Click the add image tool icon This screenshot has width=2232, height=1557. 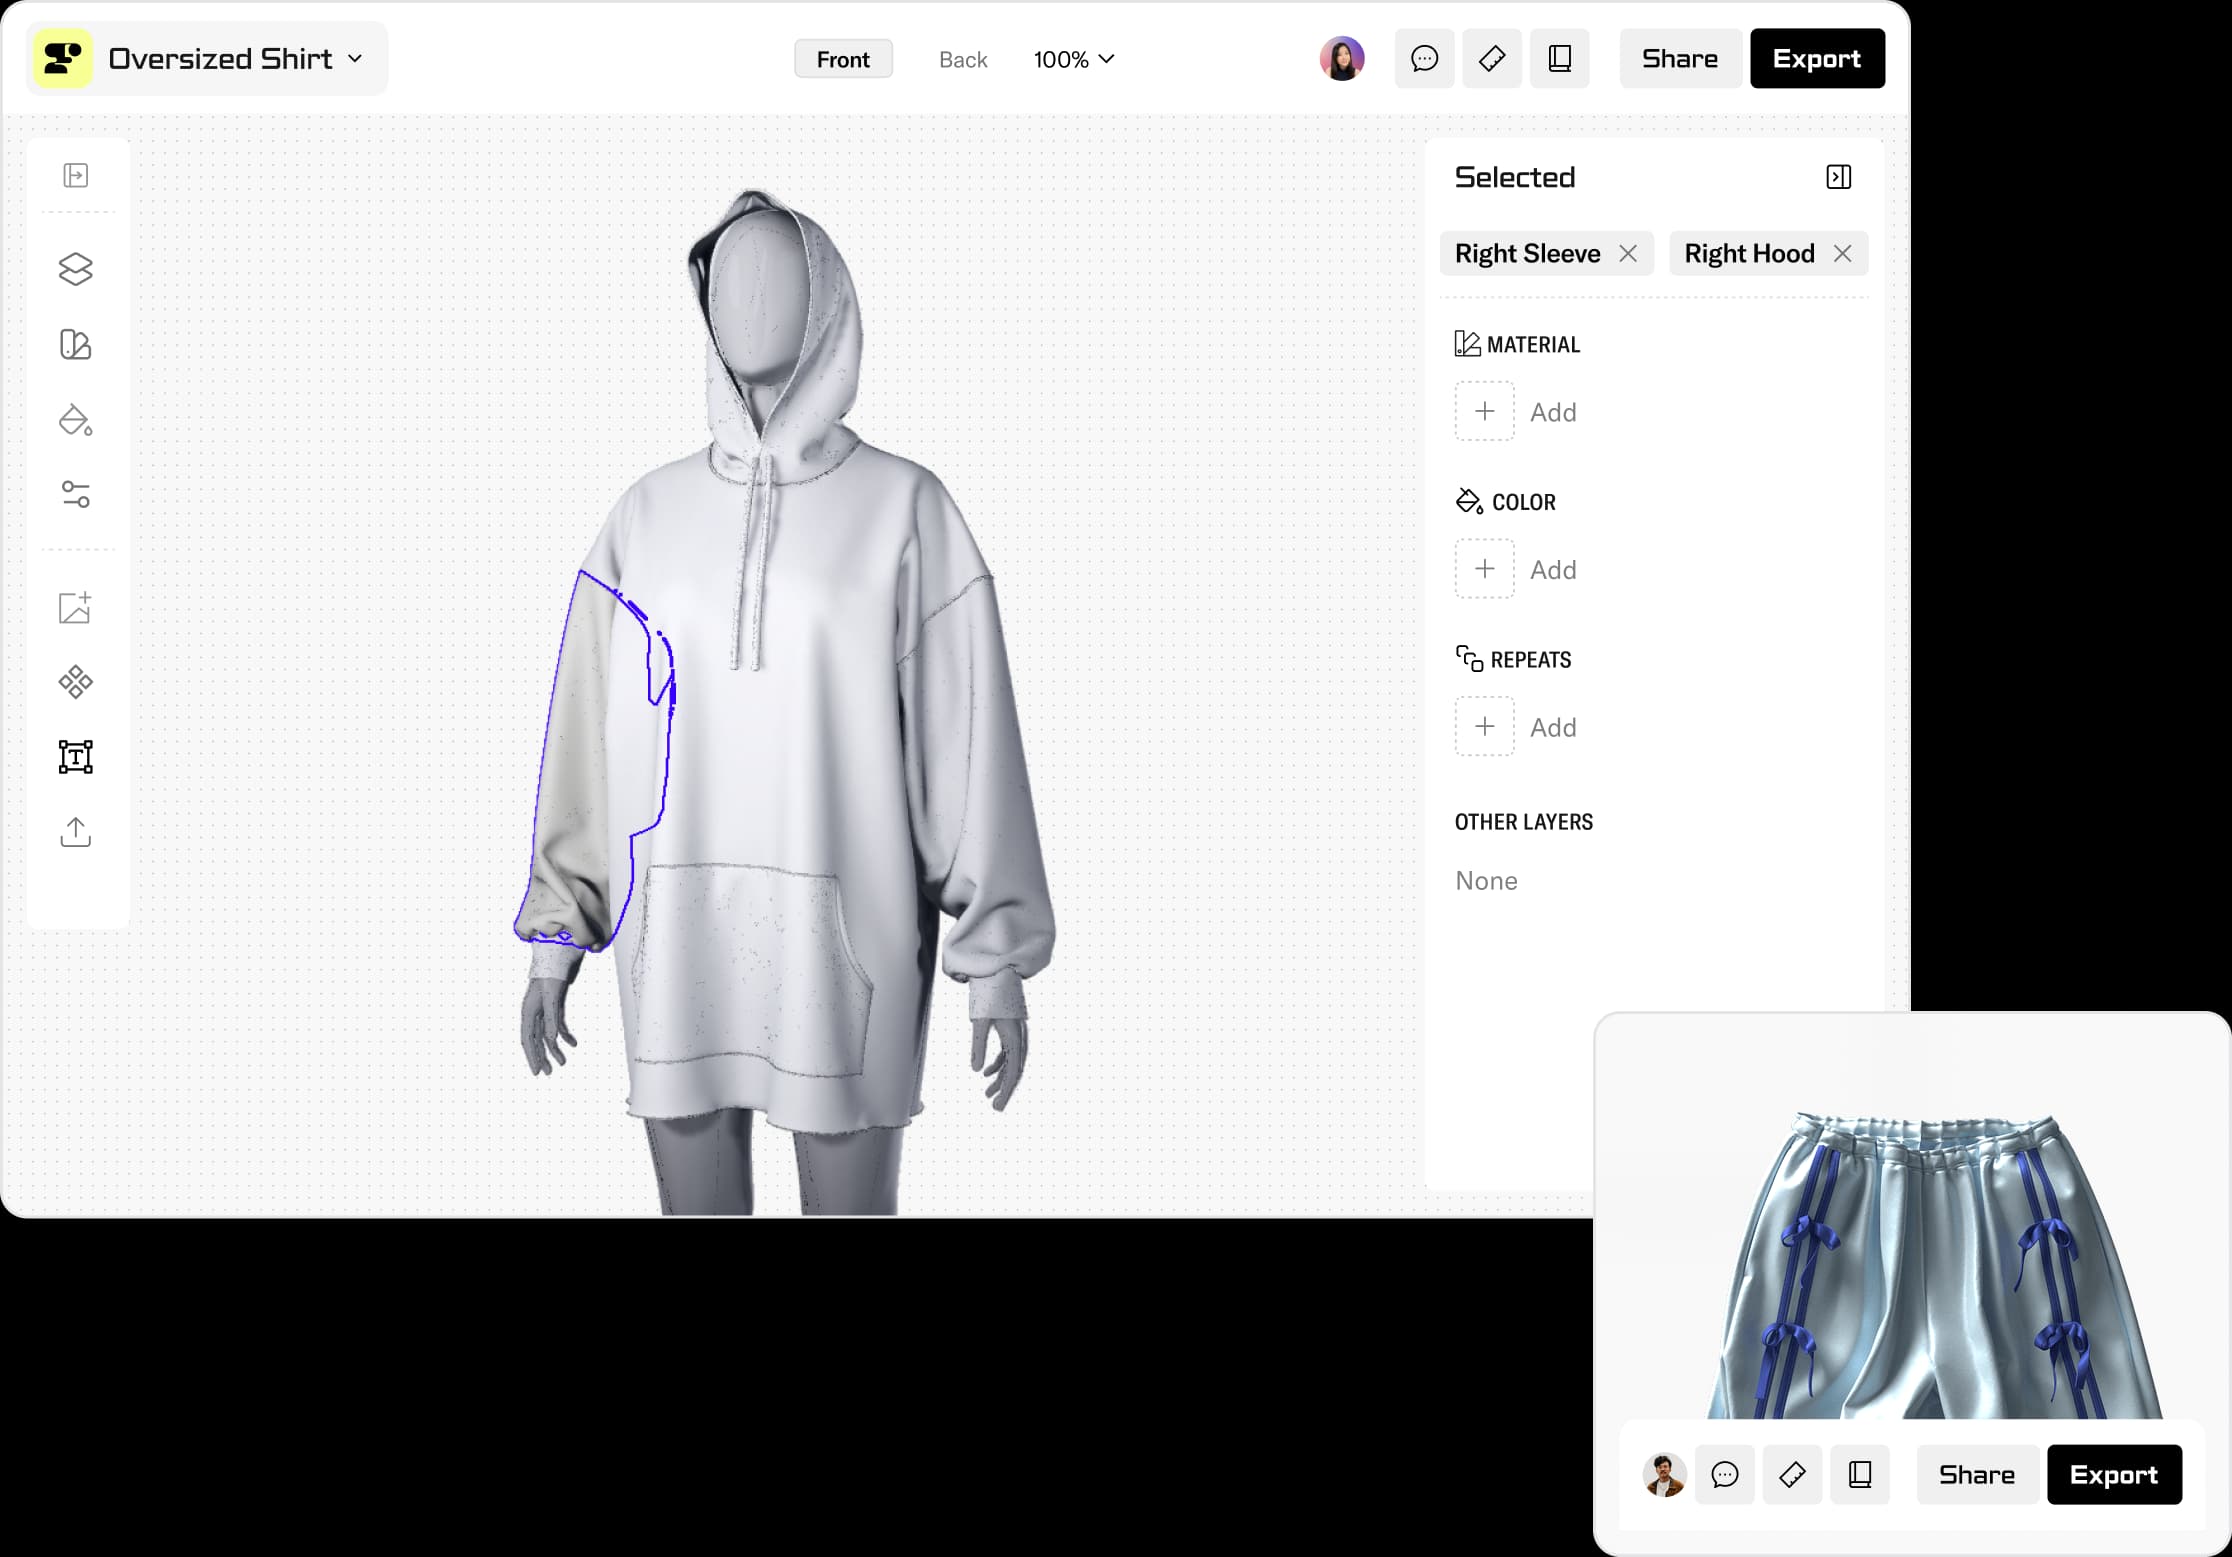[76, 607]
